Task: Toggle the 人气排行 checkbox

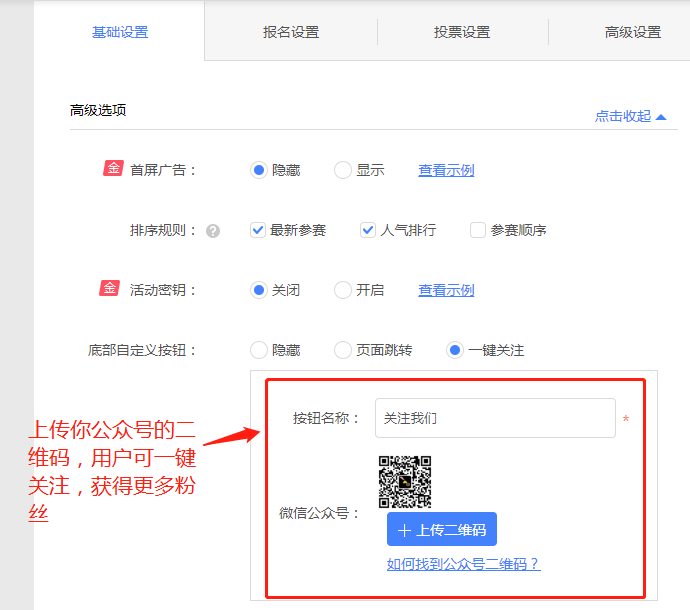Action: pos(367,230)
